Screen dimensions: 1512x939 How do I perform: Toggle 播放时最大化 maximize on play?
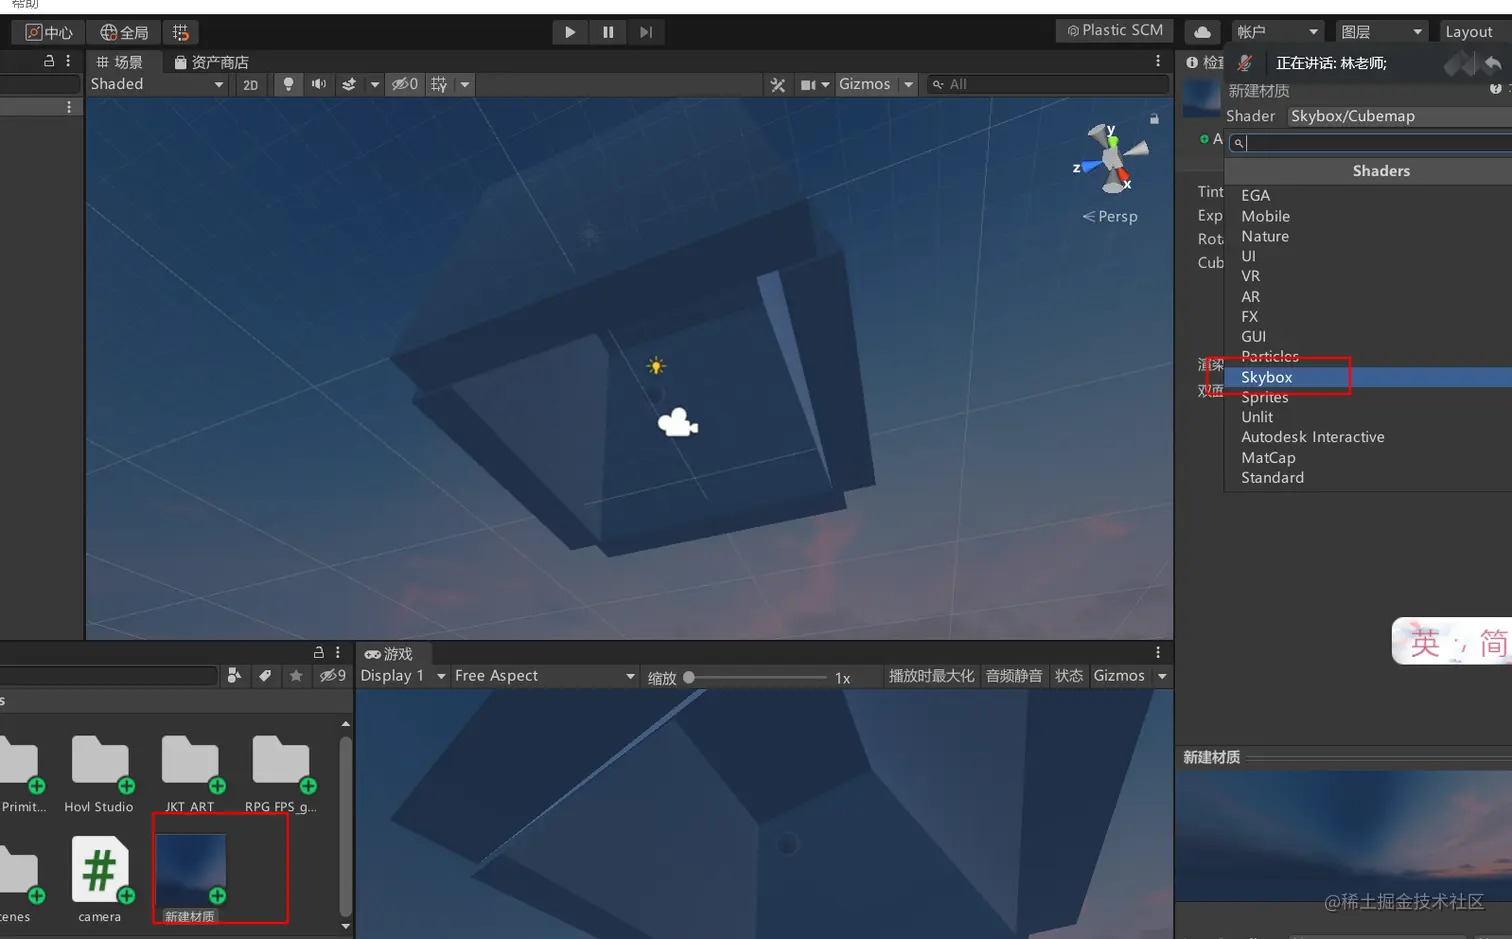pos(931,676)
